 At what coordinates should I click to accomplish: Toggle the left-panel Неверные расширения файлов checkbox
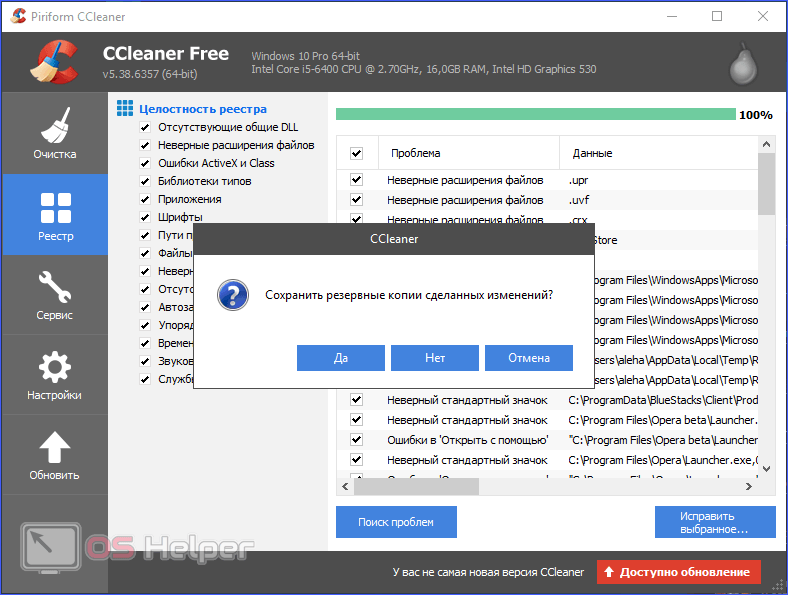145,145
